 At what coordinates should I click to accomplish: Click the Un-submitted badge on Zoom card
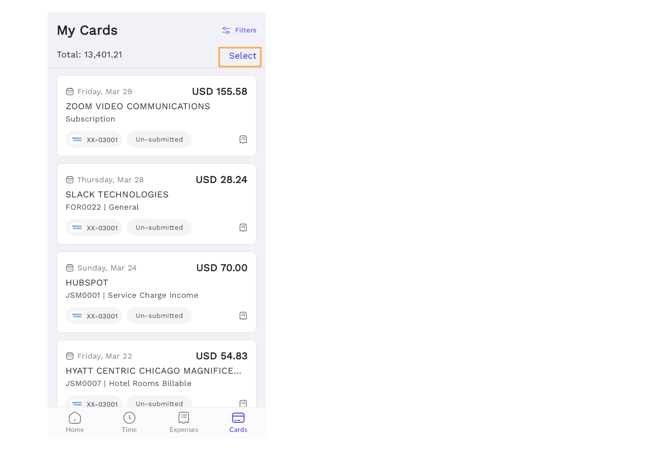[x=159, y=140]
